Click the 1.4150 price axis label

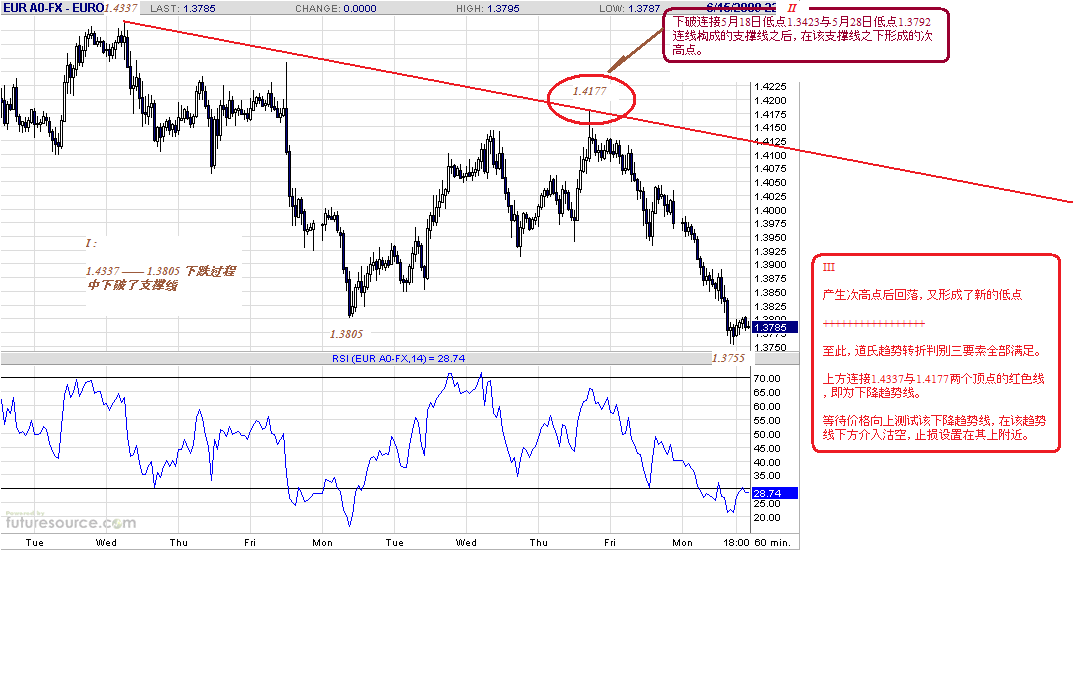[x=770, y=128]
